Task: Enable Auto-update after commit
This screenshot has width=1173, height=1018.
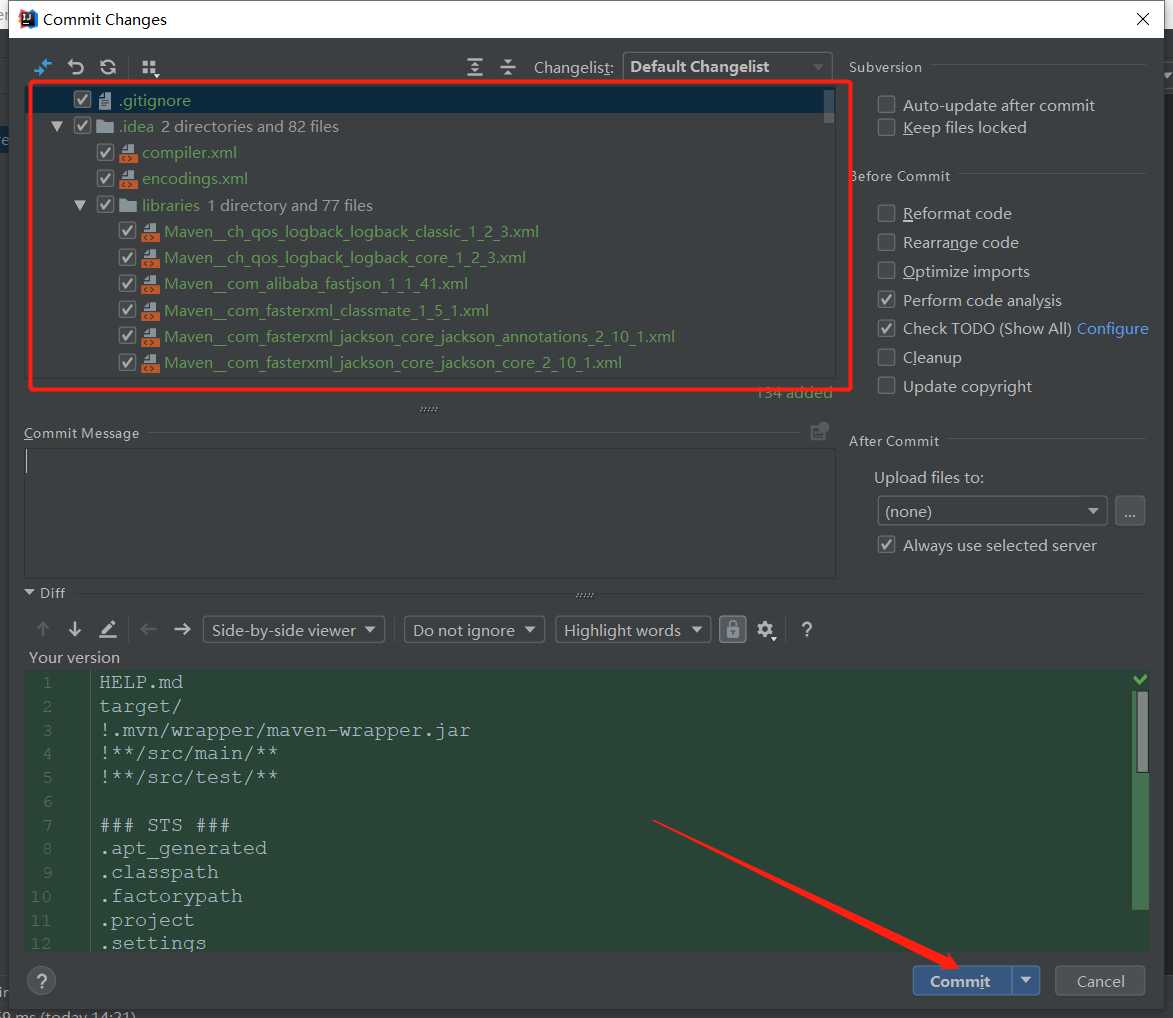Action: click(x=886, y=104)
